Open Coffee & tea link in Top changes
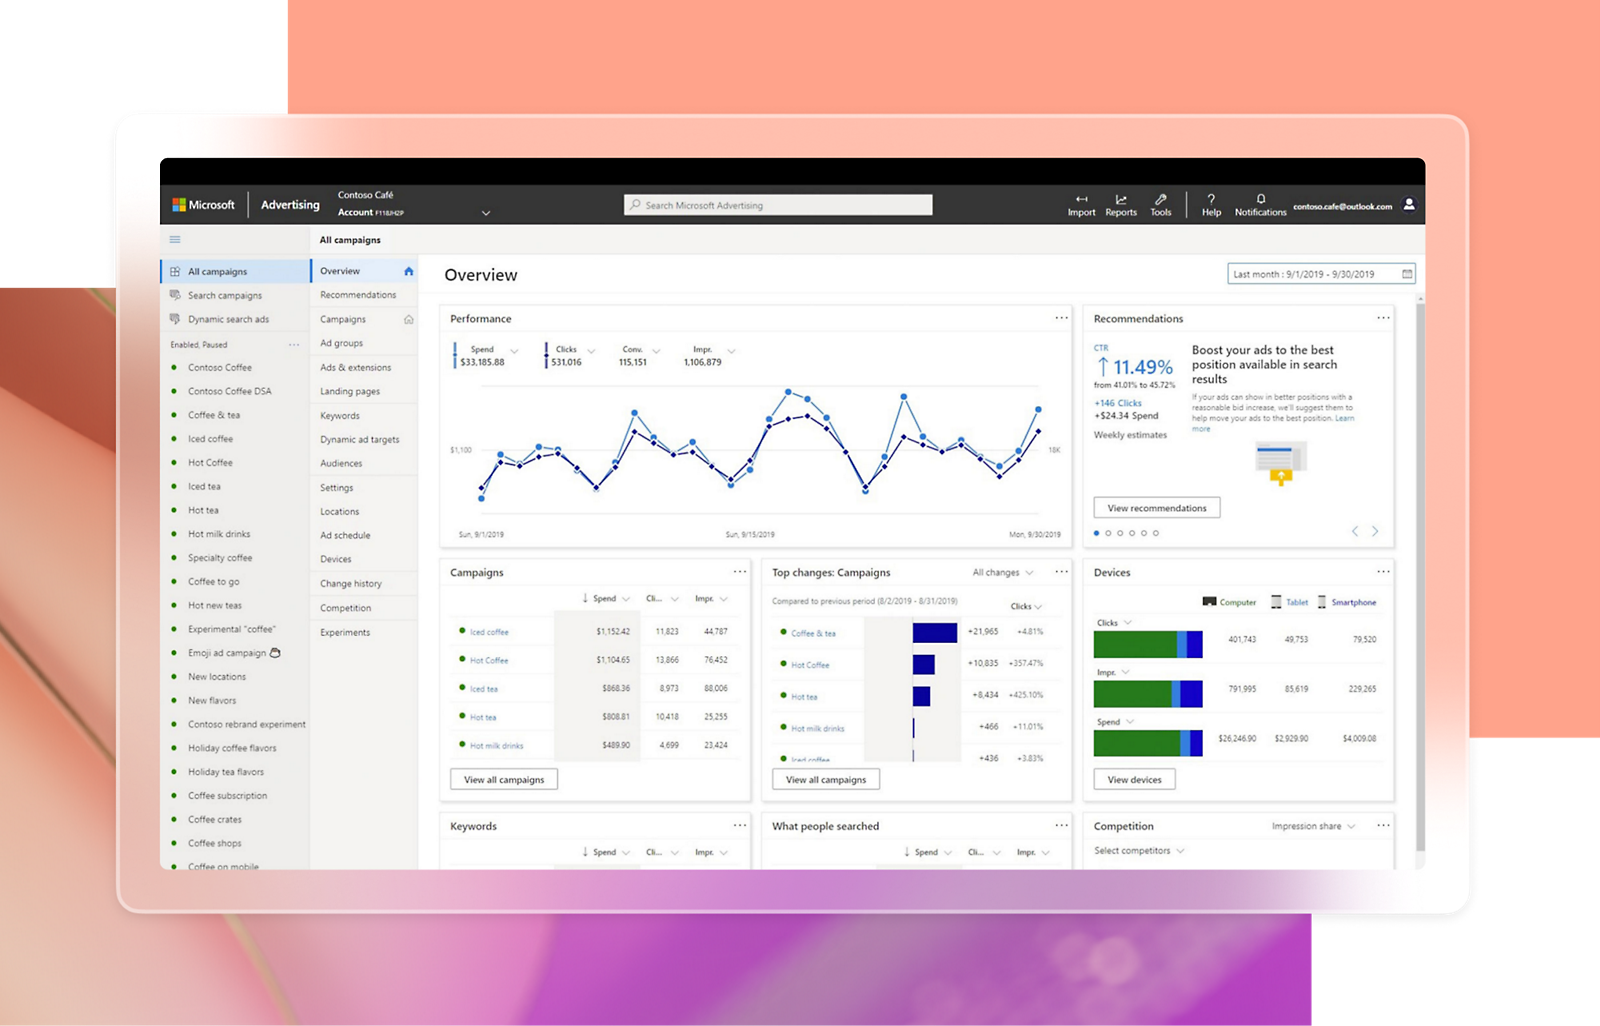The width and height of the screenshot is (1600, 1026). point(813,633)
